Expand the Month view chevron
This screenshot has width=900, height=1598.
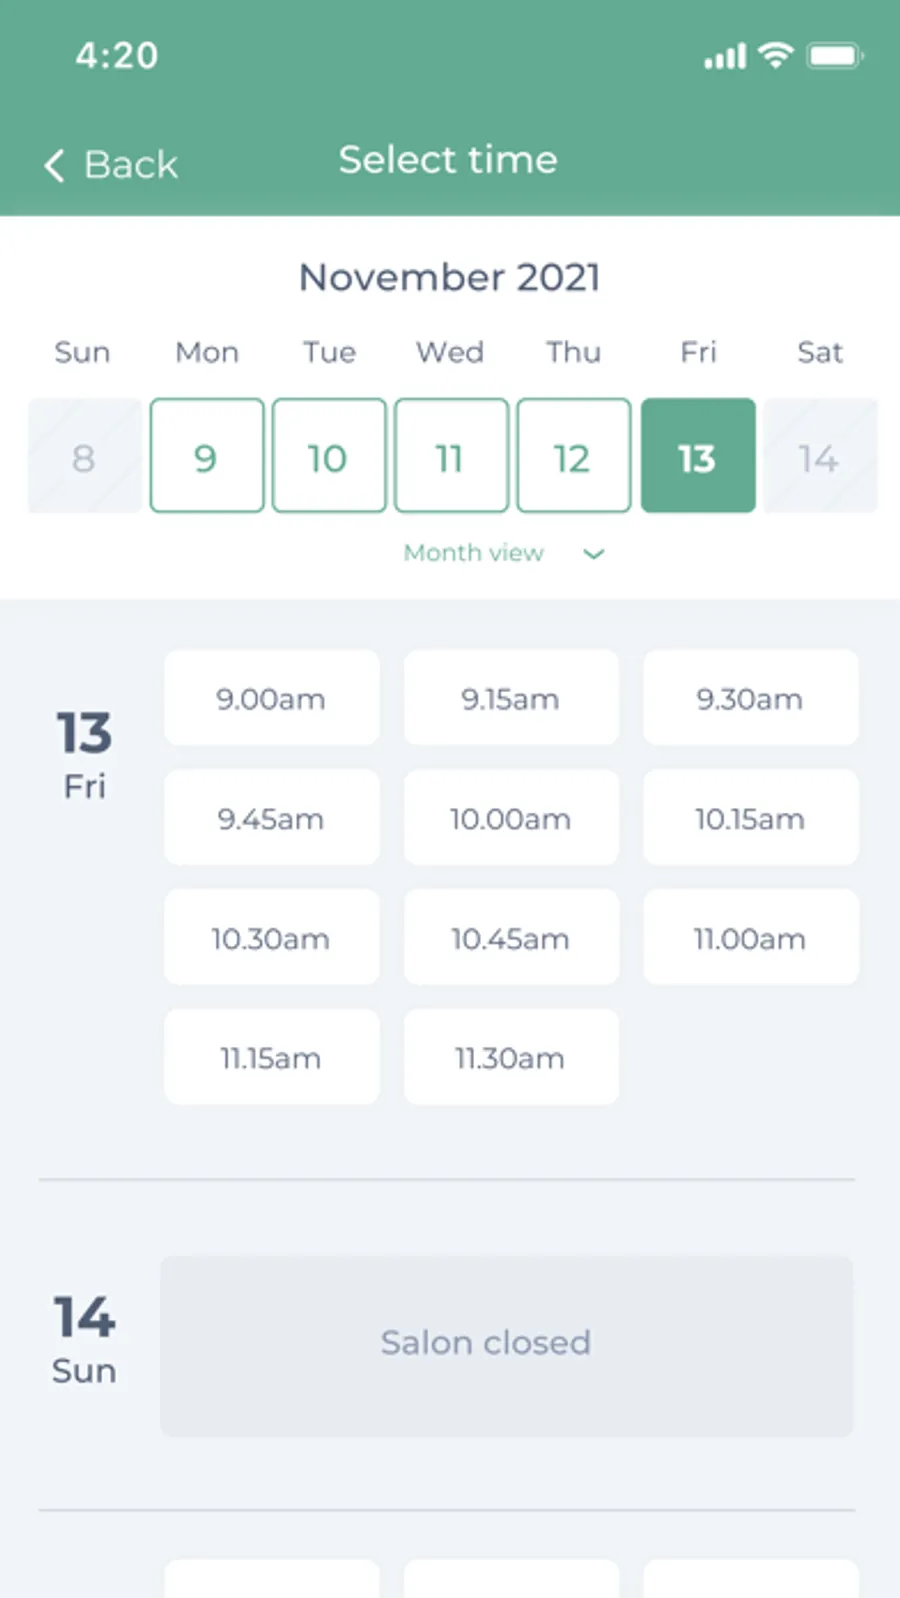[x=593, y=554]
